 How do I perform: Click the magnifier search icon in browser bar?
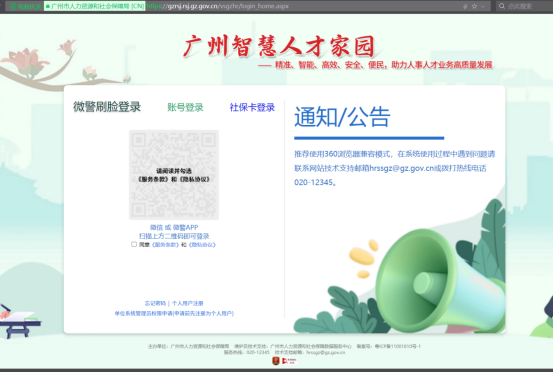point(502,6)
